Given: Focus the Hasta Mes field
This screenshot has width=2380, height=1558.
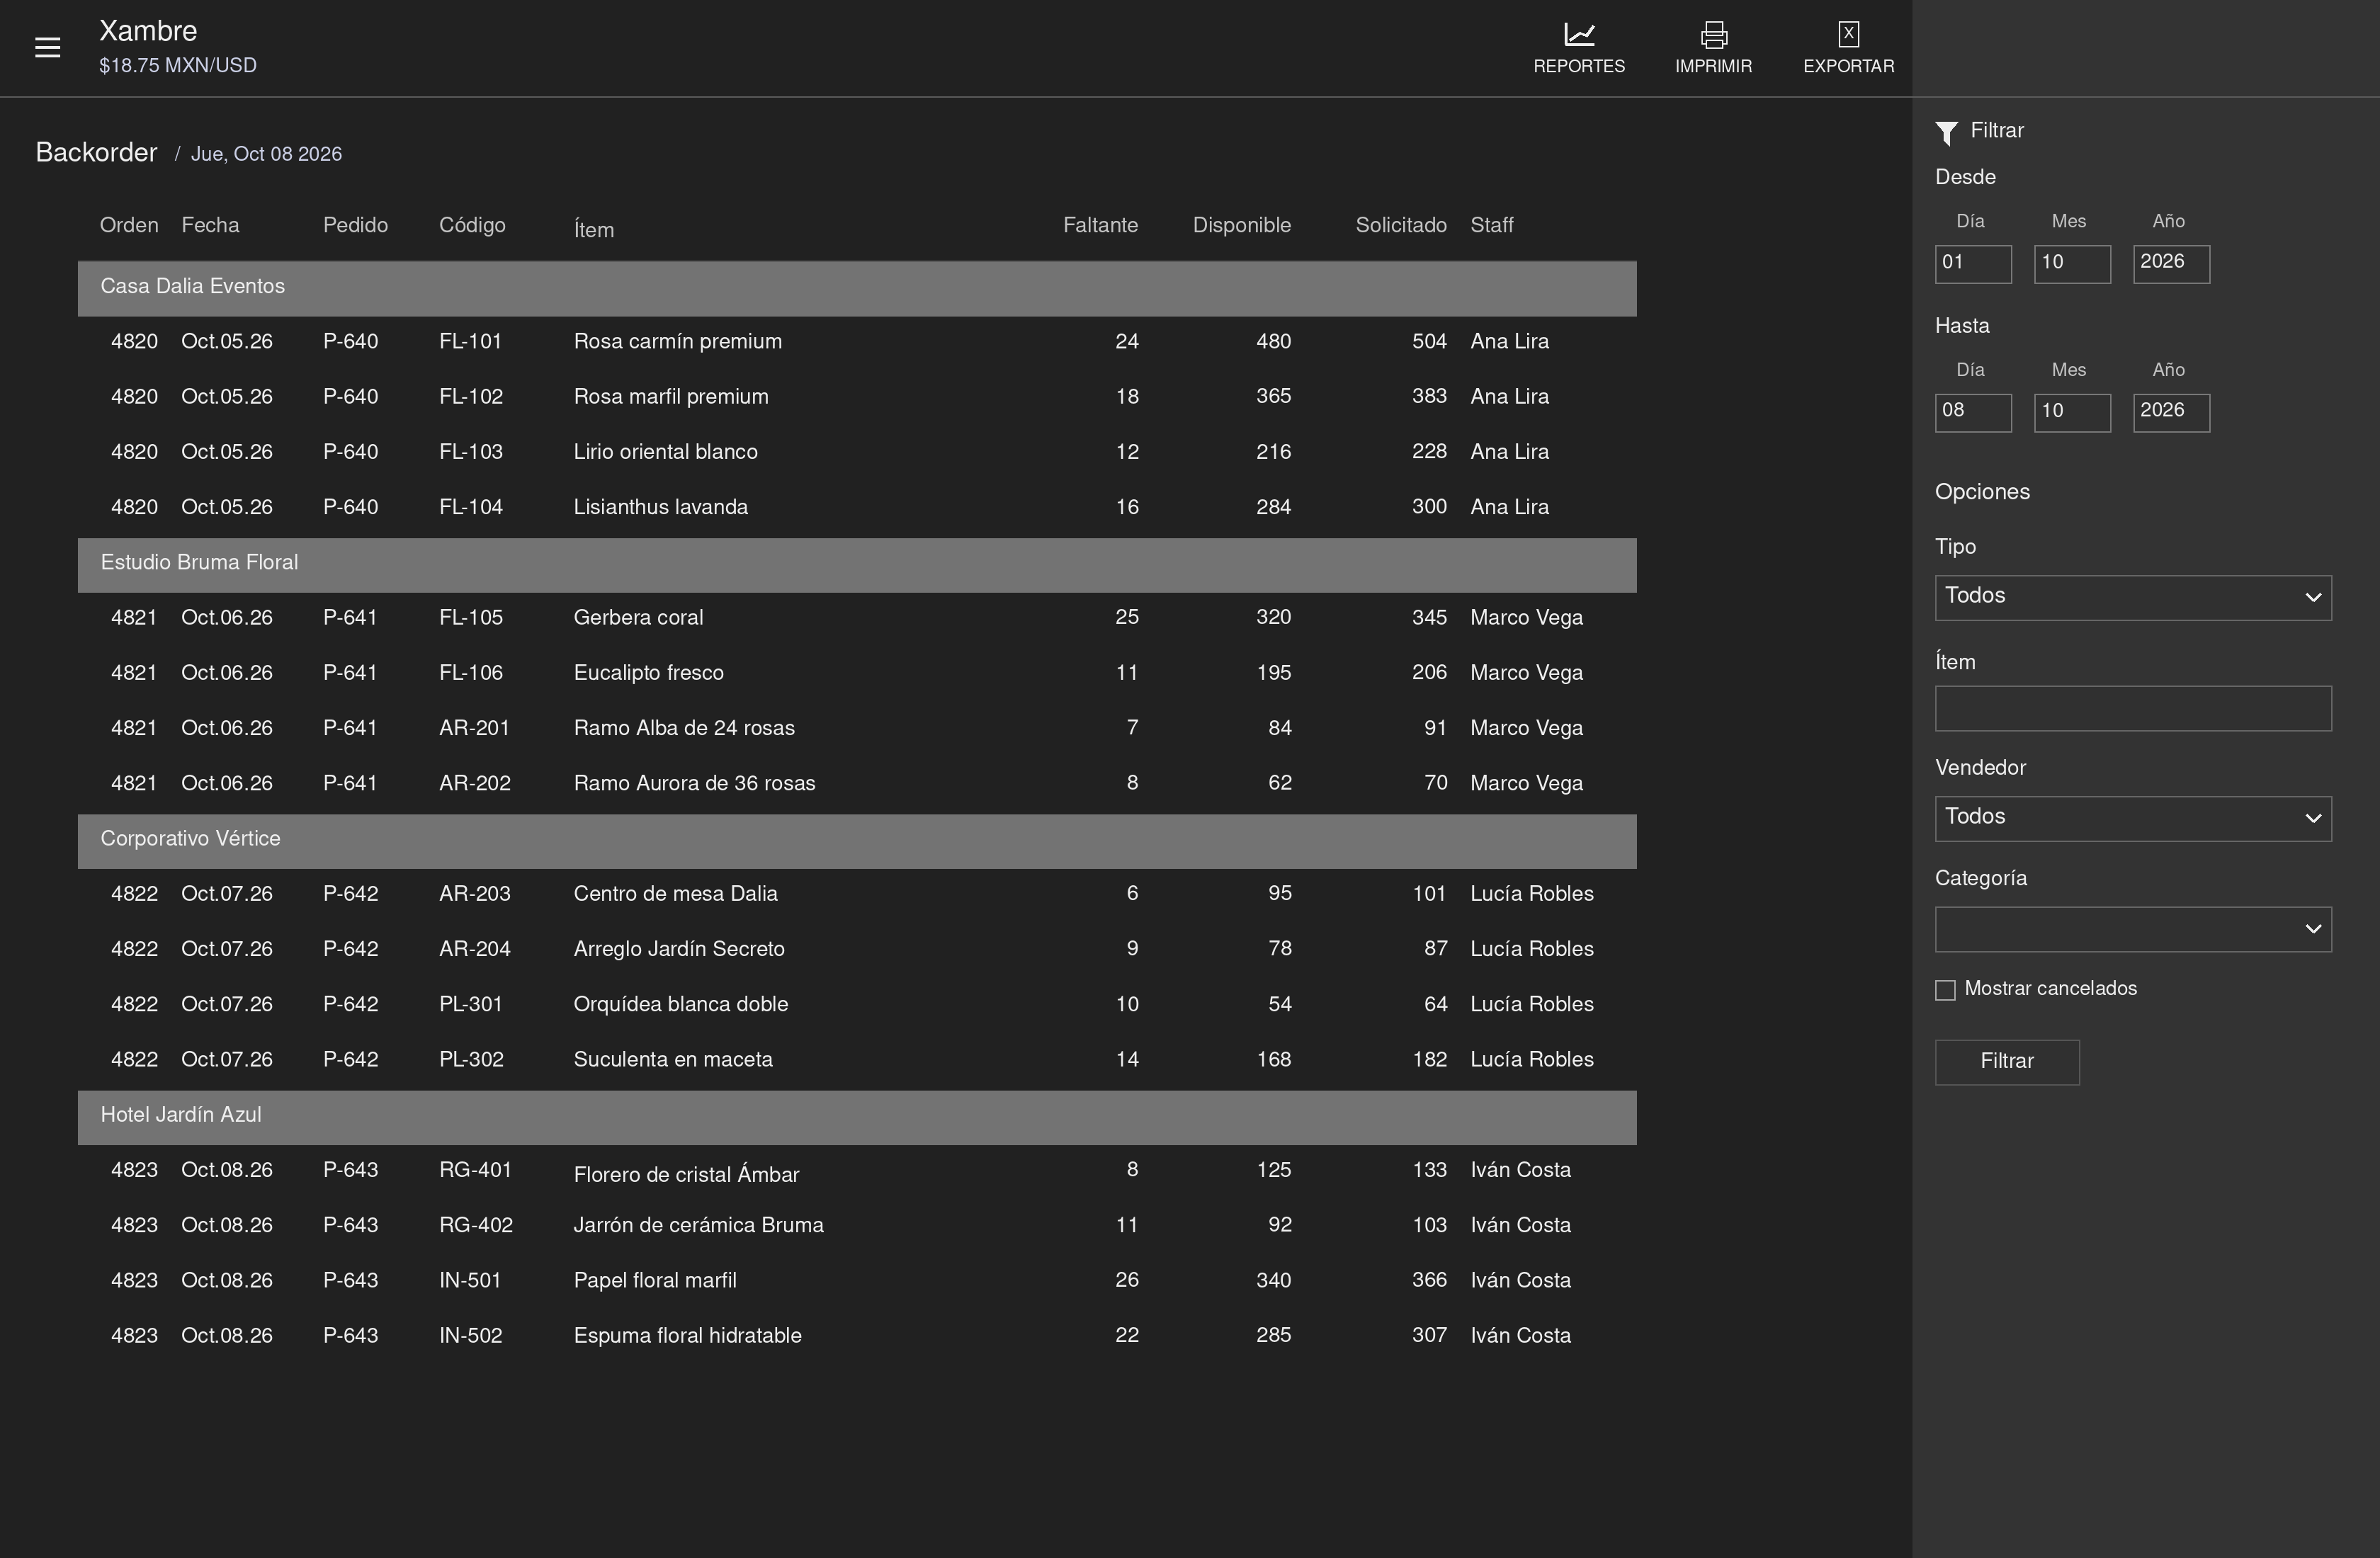Looking at the screenshot, I should coord(2072,412).
